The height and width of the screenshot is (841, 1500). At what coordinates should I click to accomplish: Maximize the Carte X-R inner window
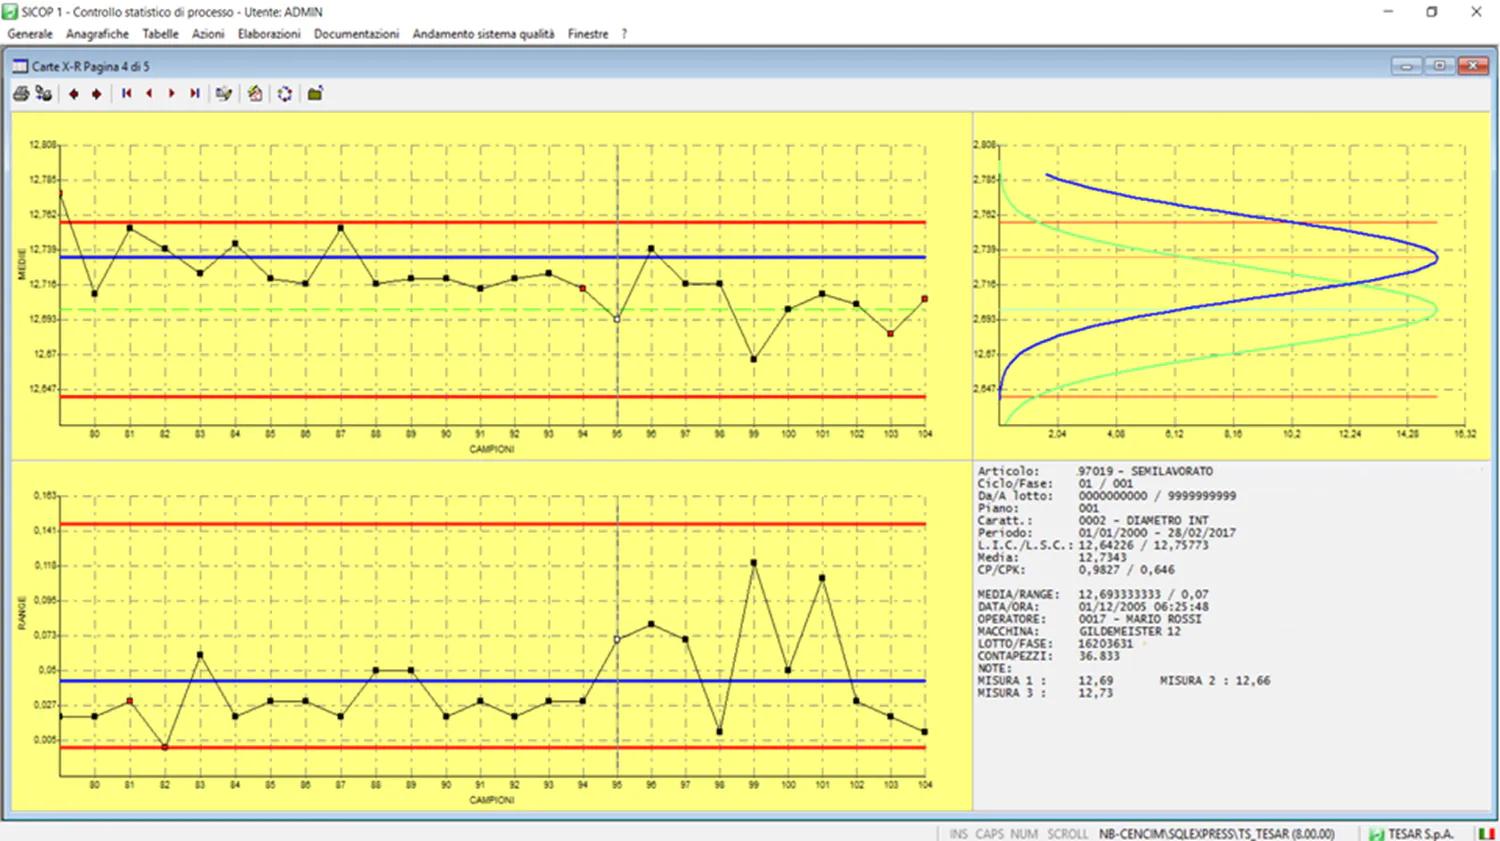click(x=1439, y=66)
